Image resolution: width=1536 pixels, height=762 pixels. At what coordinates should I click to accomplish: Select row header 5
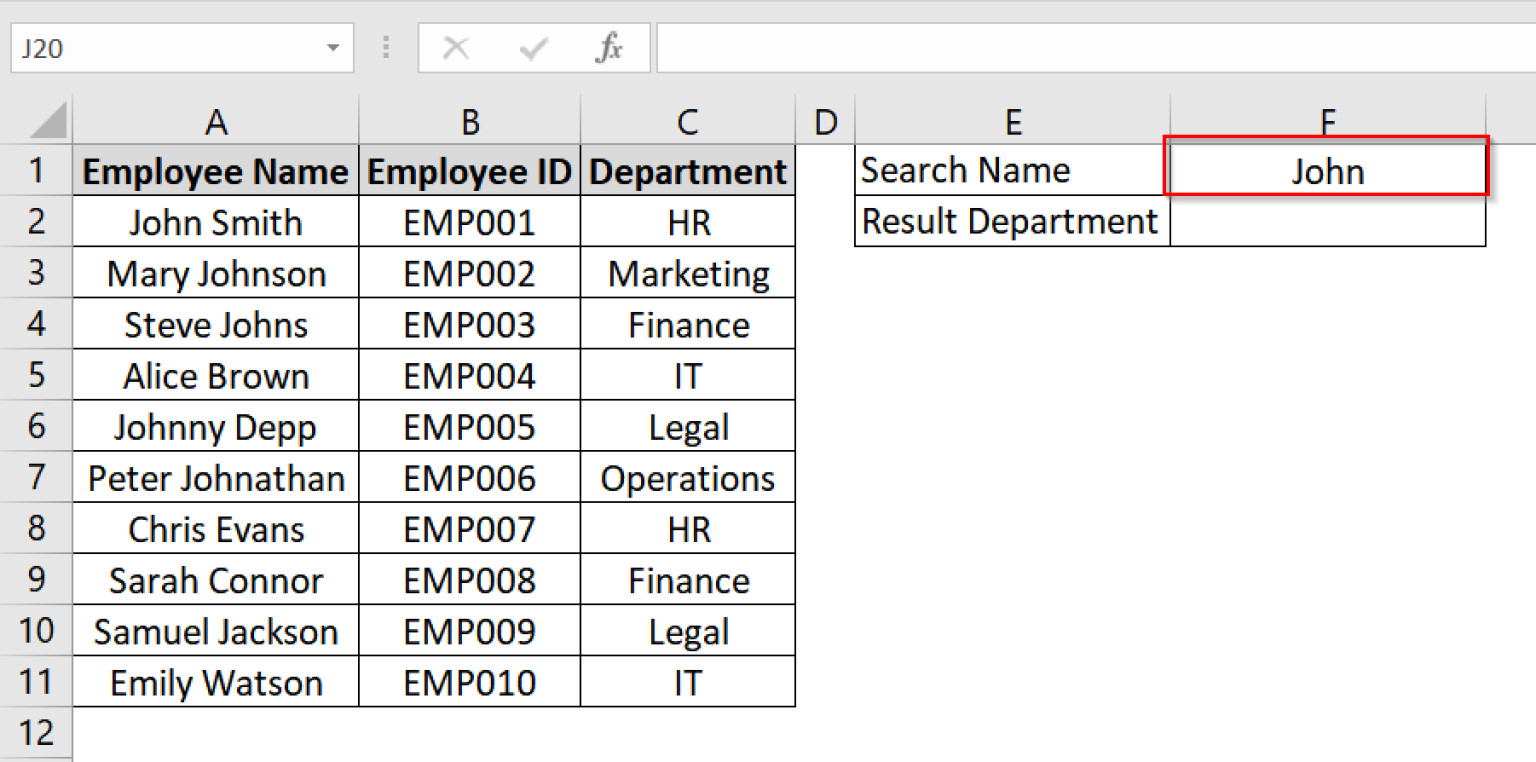pyautogui.click(x=37, y=375)
